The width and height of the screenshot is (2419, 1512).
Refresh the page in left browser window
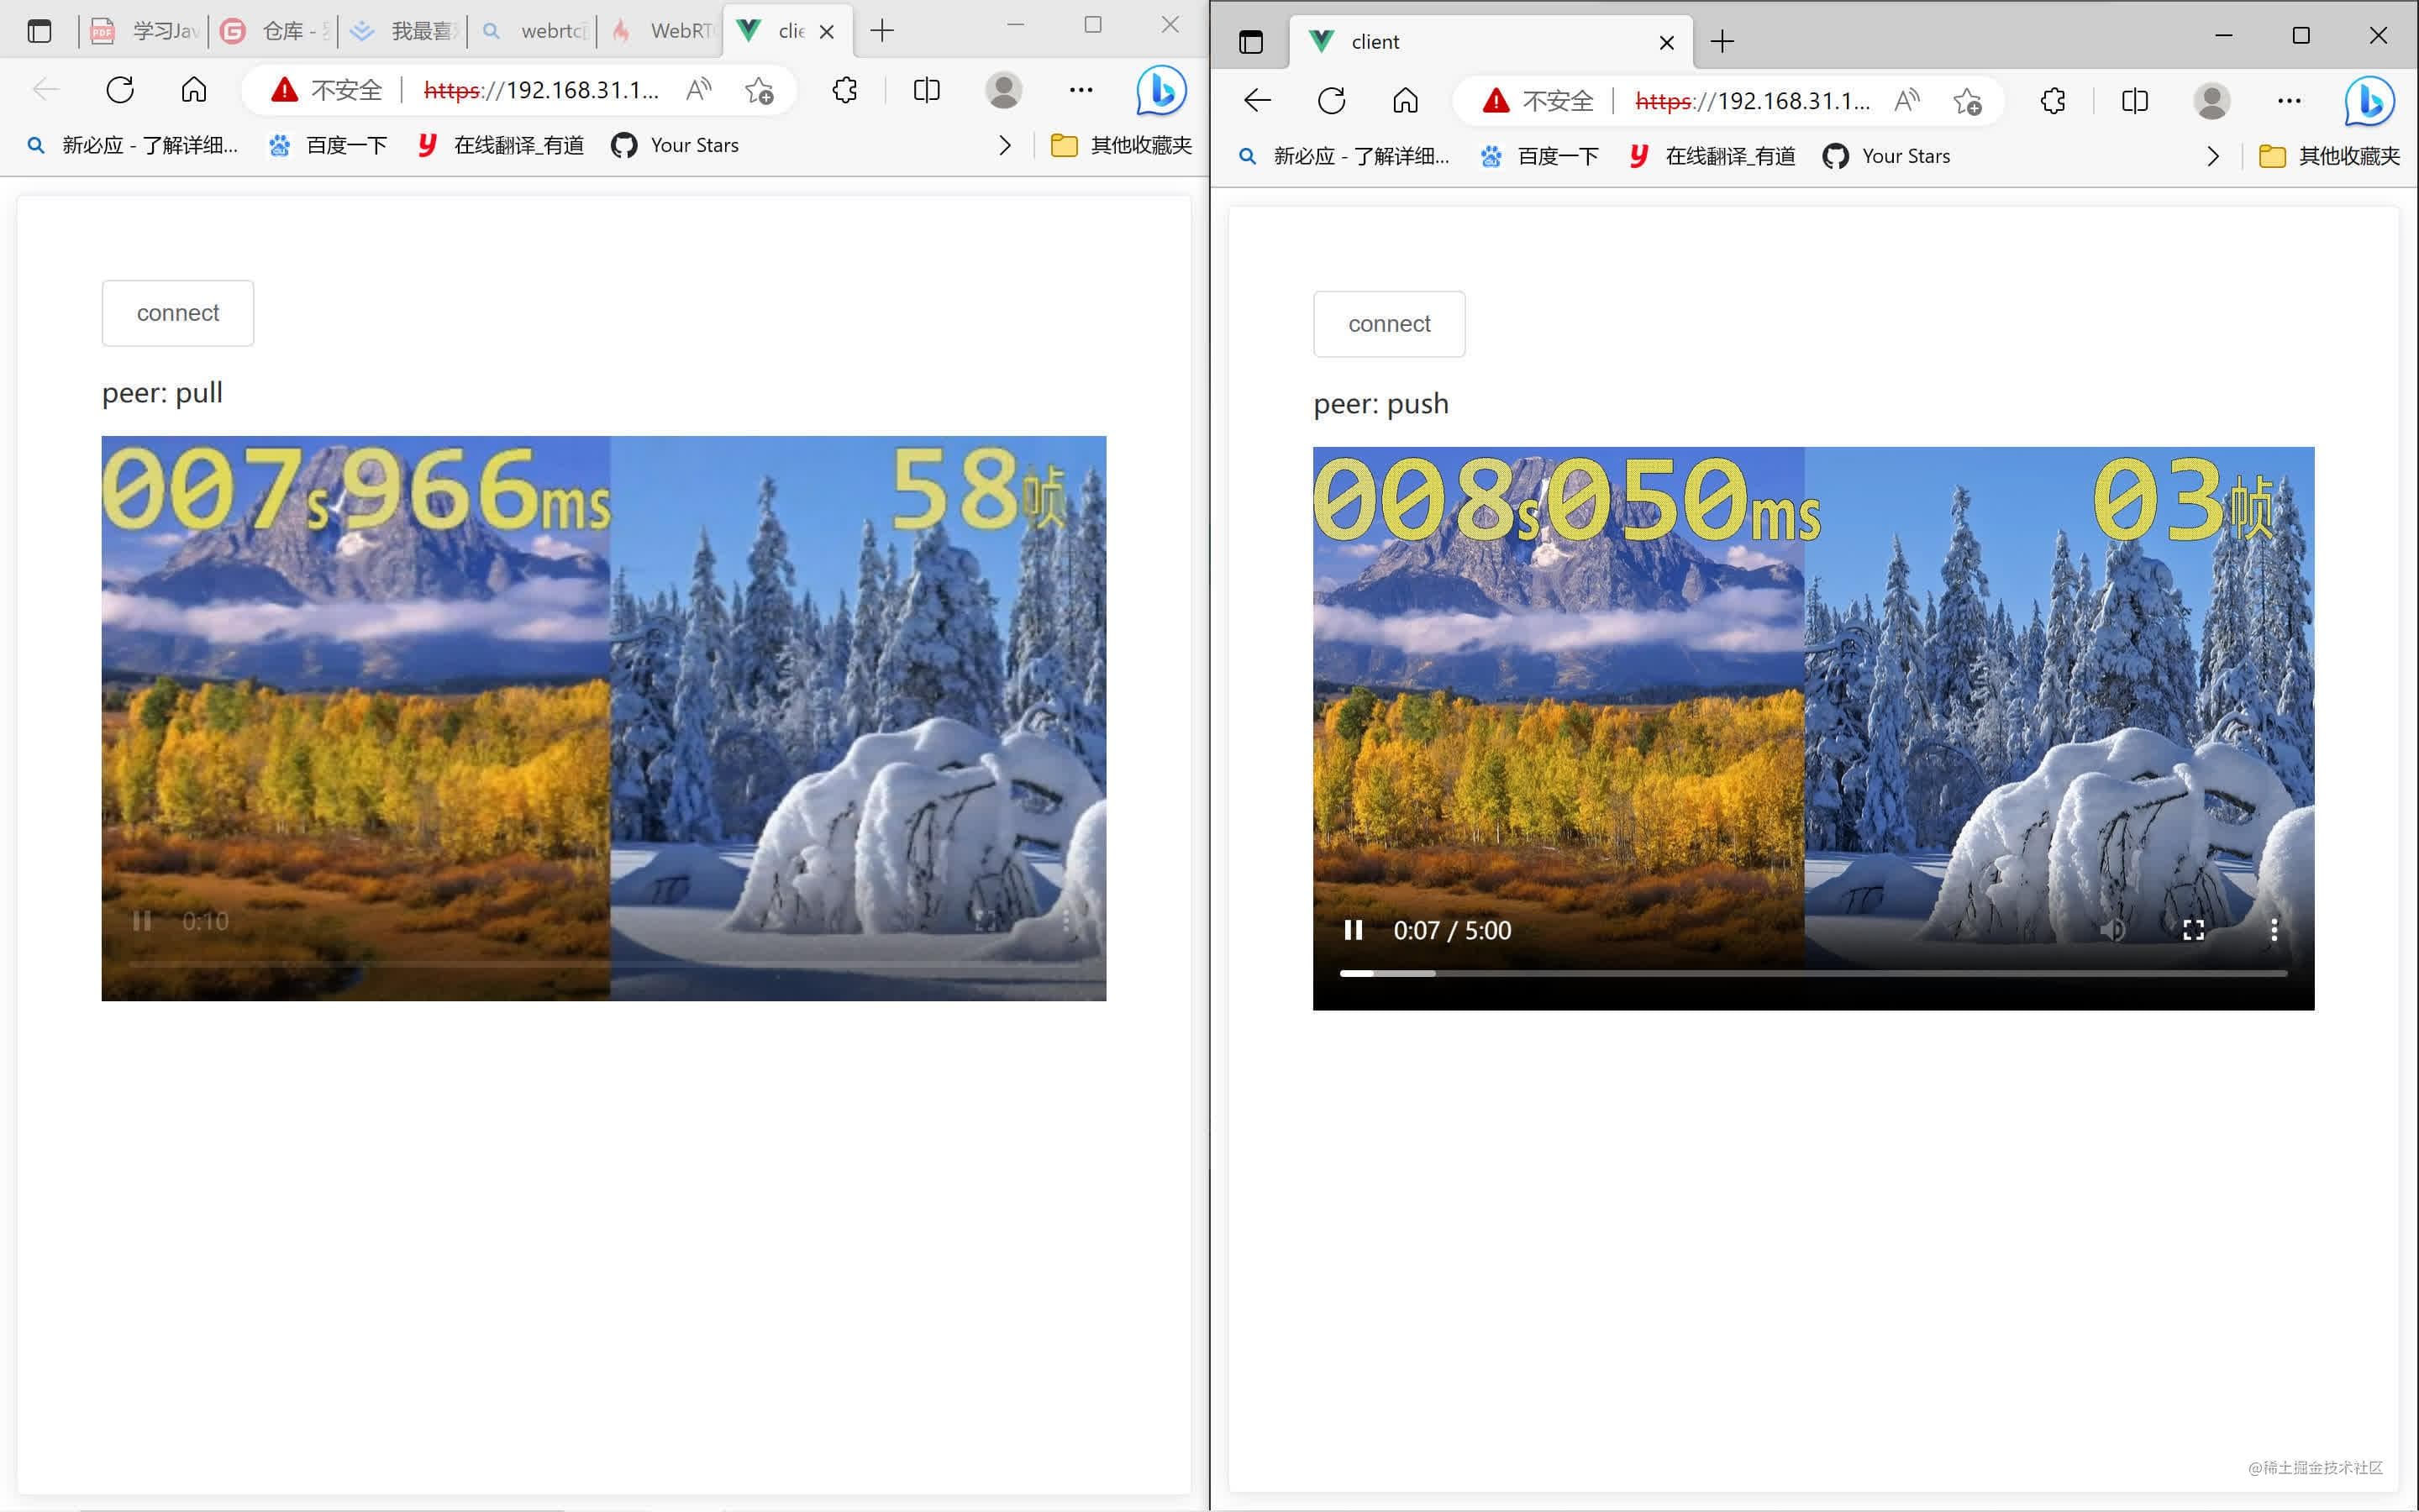pyautogui.click(x=120, y=90)
